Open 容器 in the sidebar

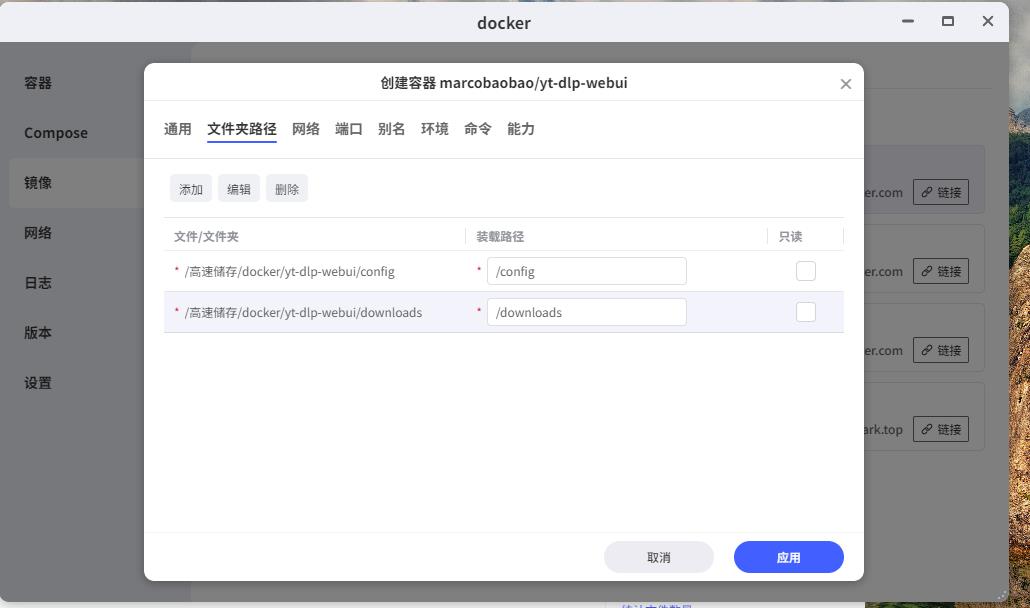click(x=38, y=83)
